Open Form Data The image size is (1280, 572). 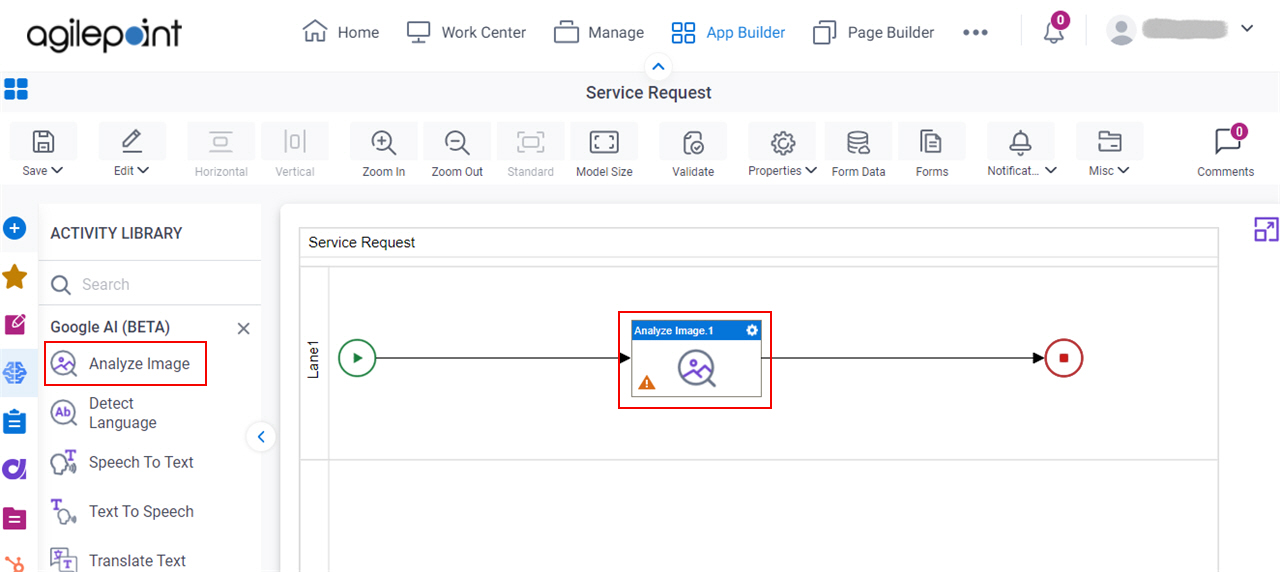858,153
